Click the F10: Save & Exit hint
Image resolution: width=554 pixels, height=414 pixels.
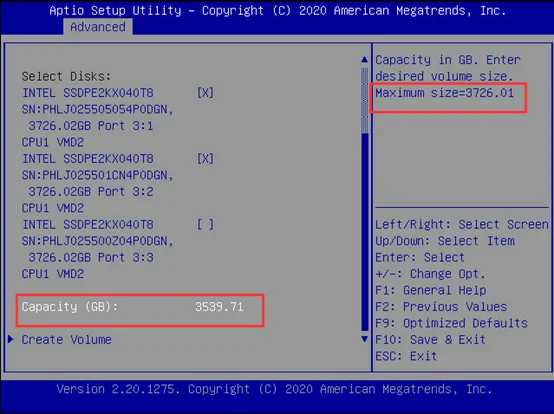(430, 339)
